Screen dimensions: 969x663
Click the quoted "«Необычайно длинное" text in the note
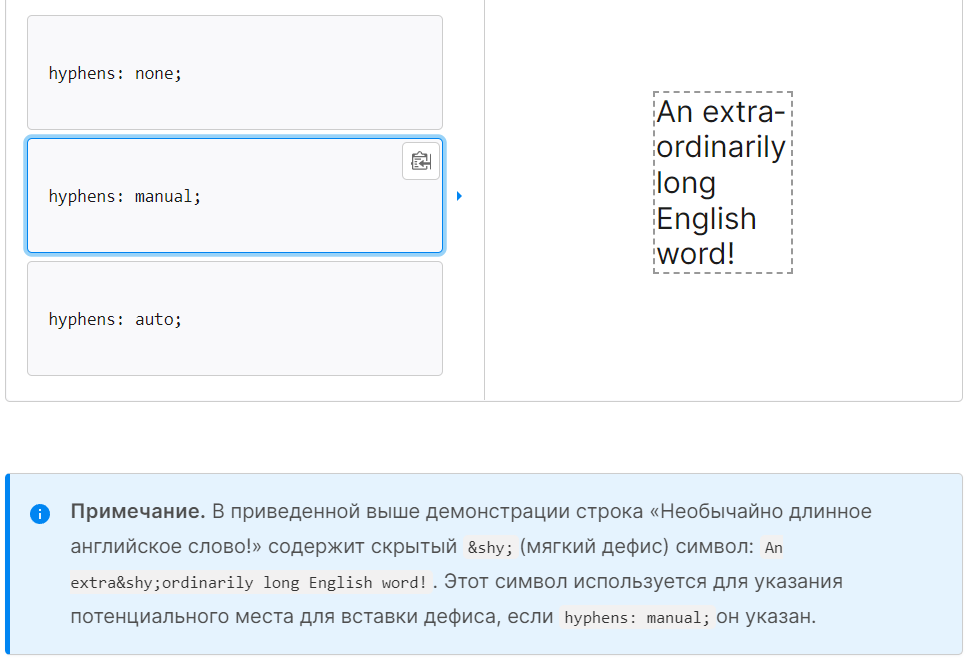point(760,512)
